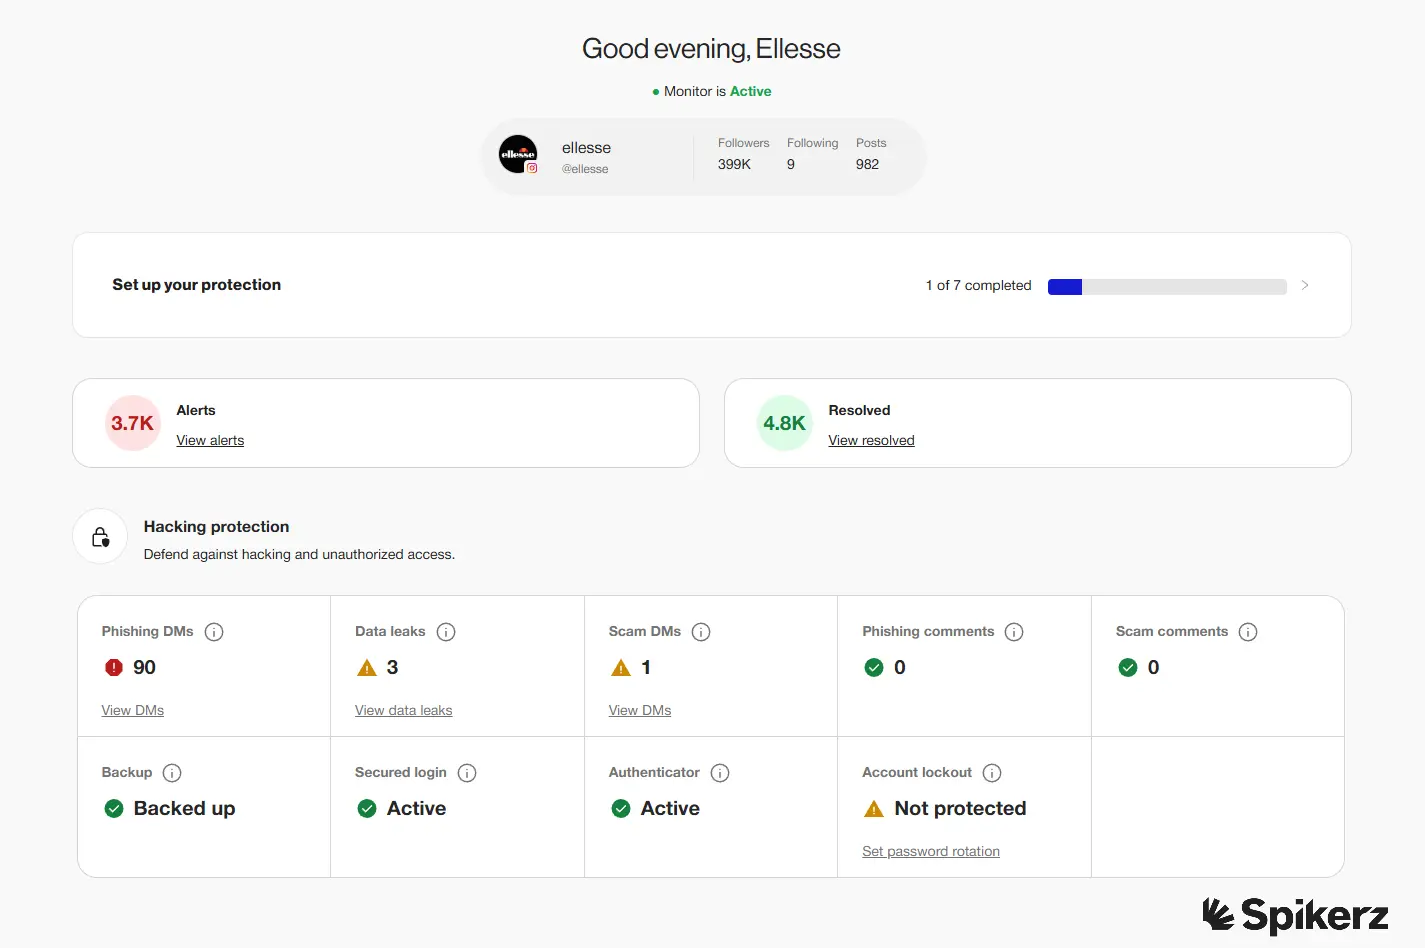Click the 3.7K alerts badge
The width and height of the screenshot is (1425, 948).
132,423
